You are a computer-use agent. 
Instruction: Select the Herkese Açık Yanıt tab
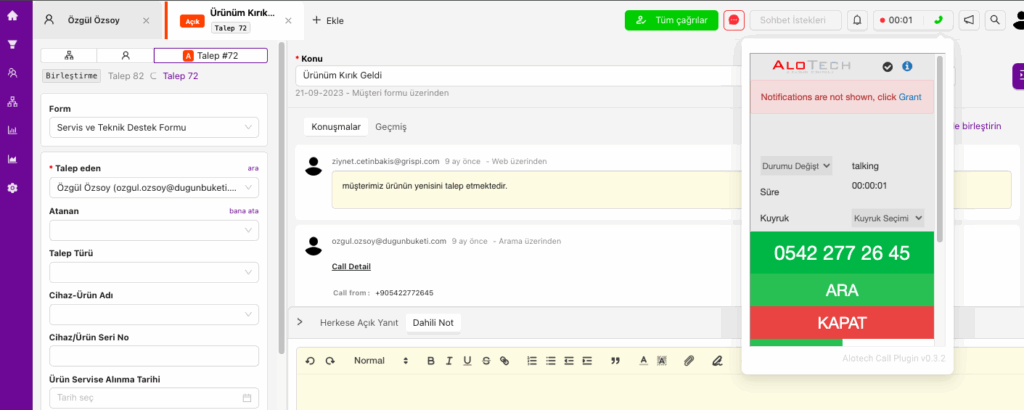359,323
